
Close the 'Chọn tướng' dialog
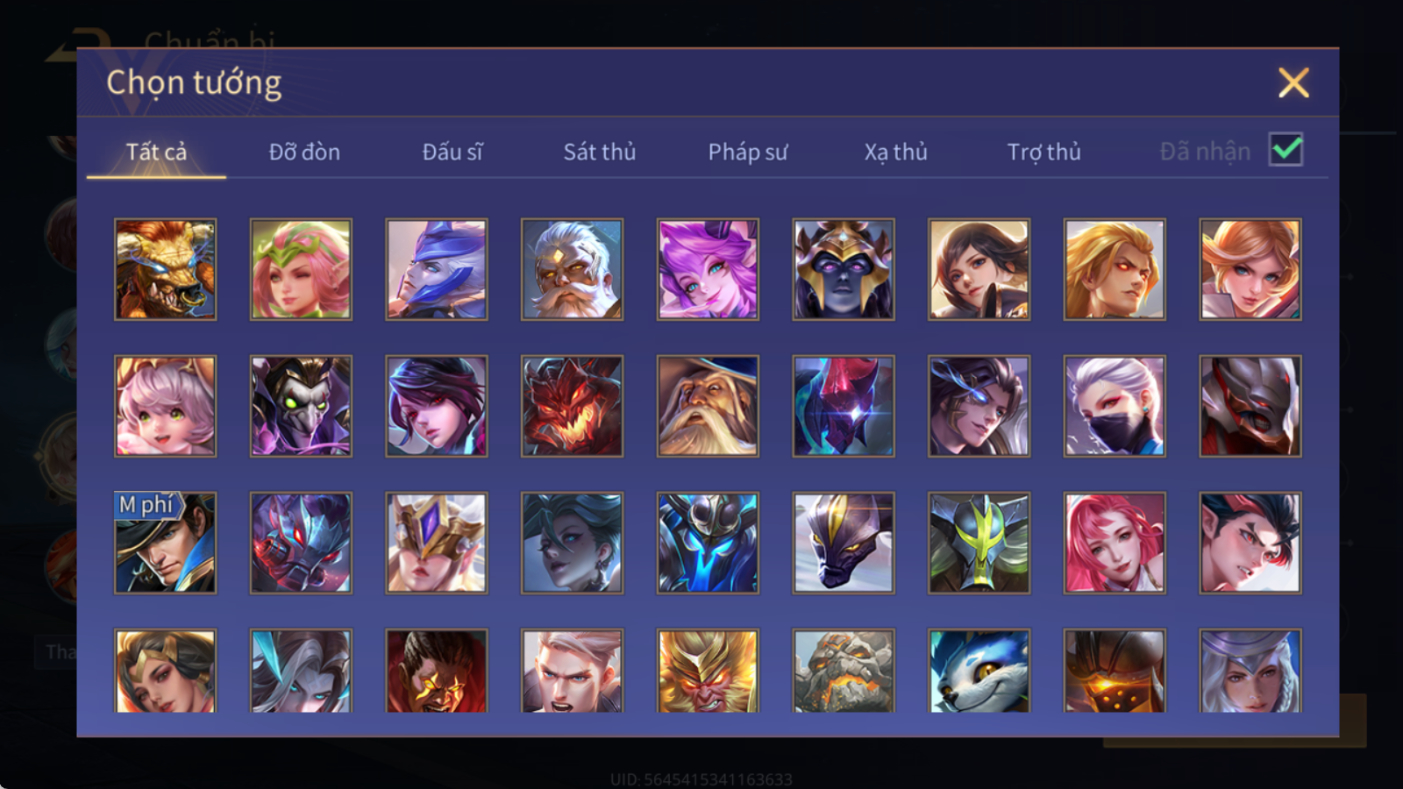point(1293,83)
